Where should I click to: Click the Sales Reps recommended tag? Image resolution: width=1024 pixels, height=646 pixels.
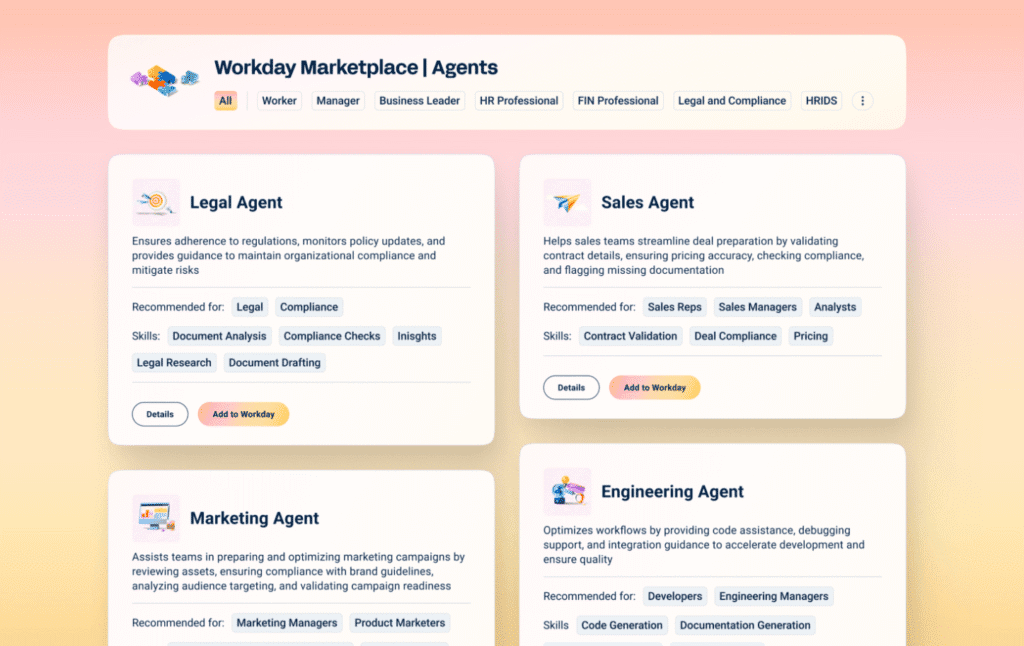(x=675, y=307)
